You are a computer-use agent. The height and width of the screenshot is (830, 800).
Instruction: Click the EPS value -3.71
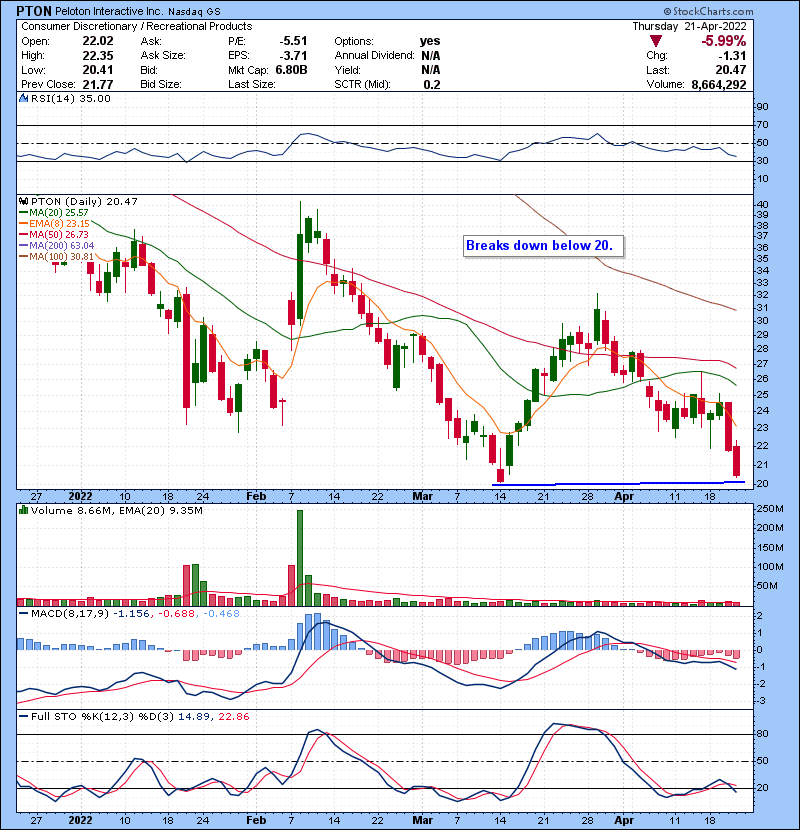coord(293,56)
